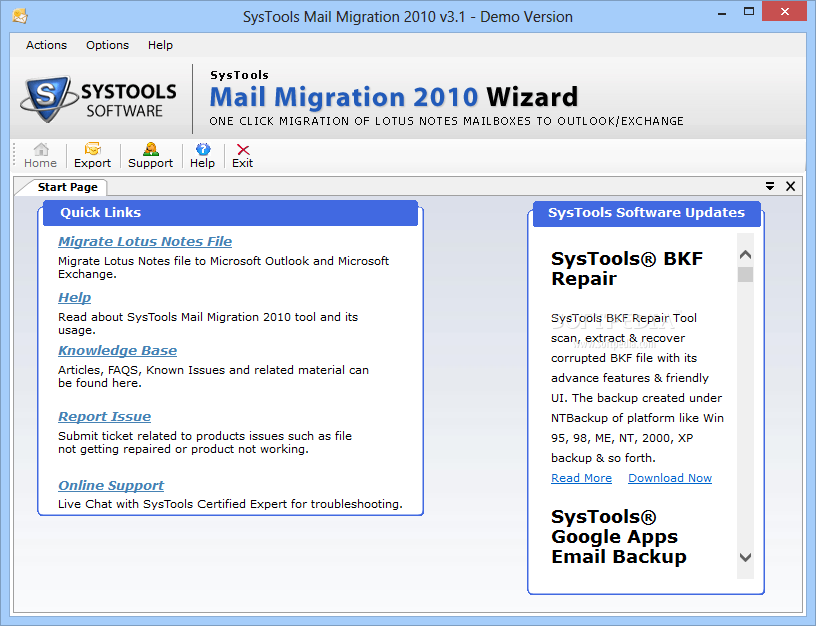Image resolution: width=816 pixels, height=626 pixels.
Task: Close the Start Page tab panel
Action: pos(790,186)
